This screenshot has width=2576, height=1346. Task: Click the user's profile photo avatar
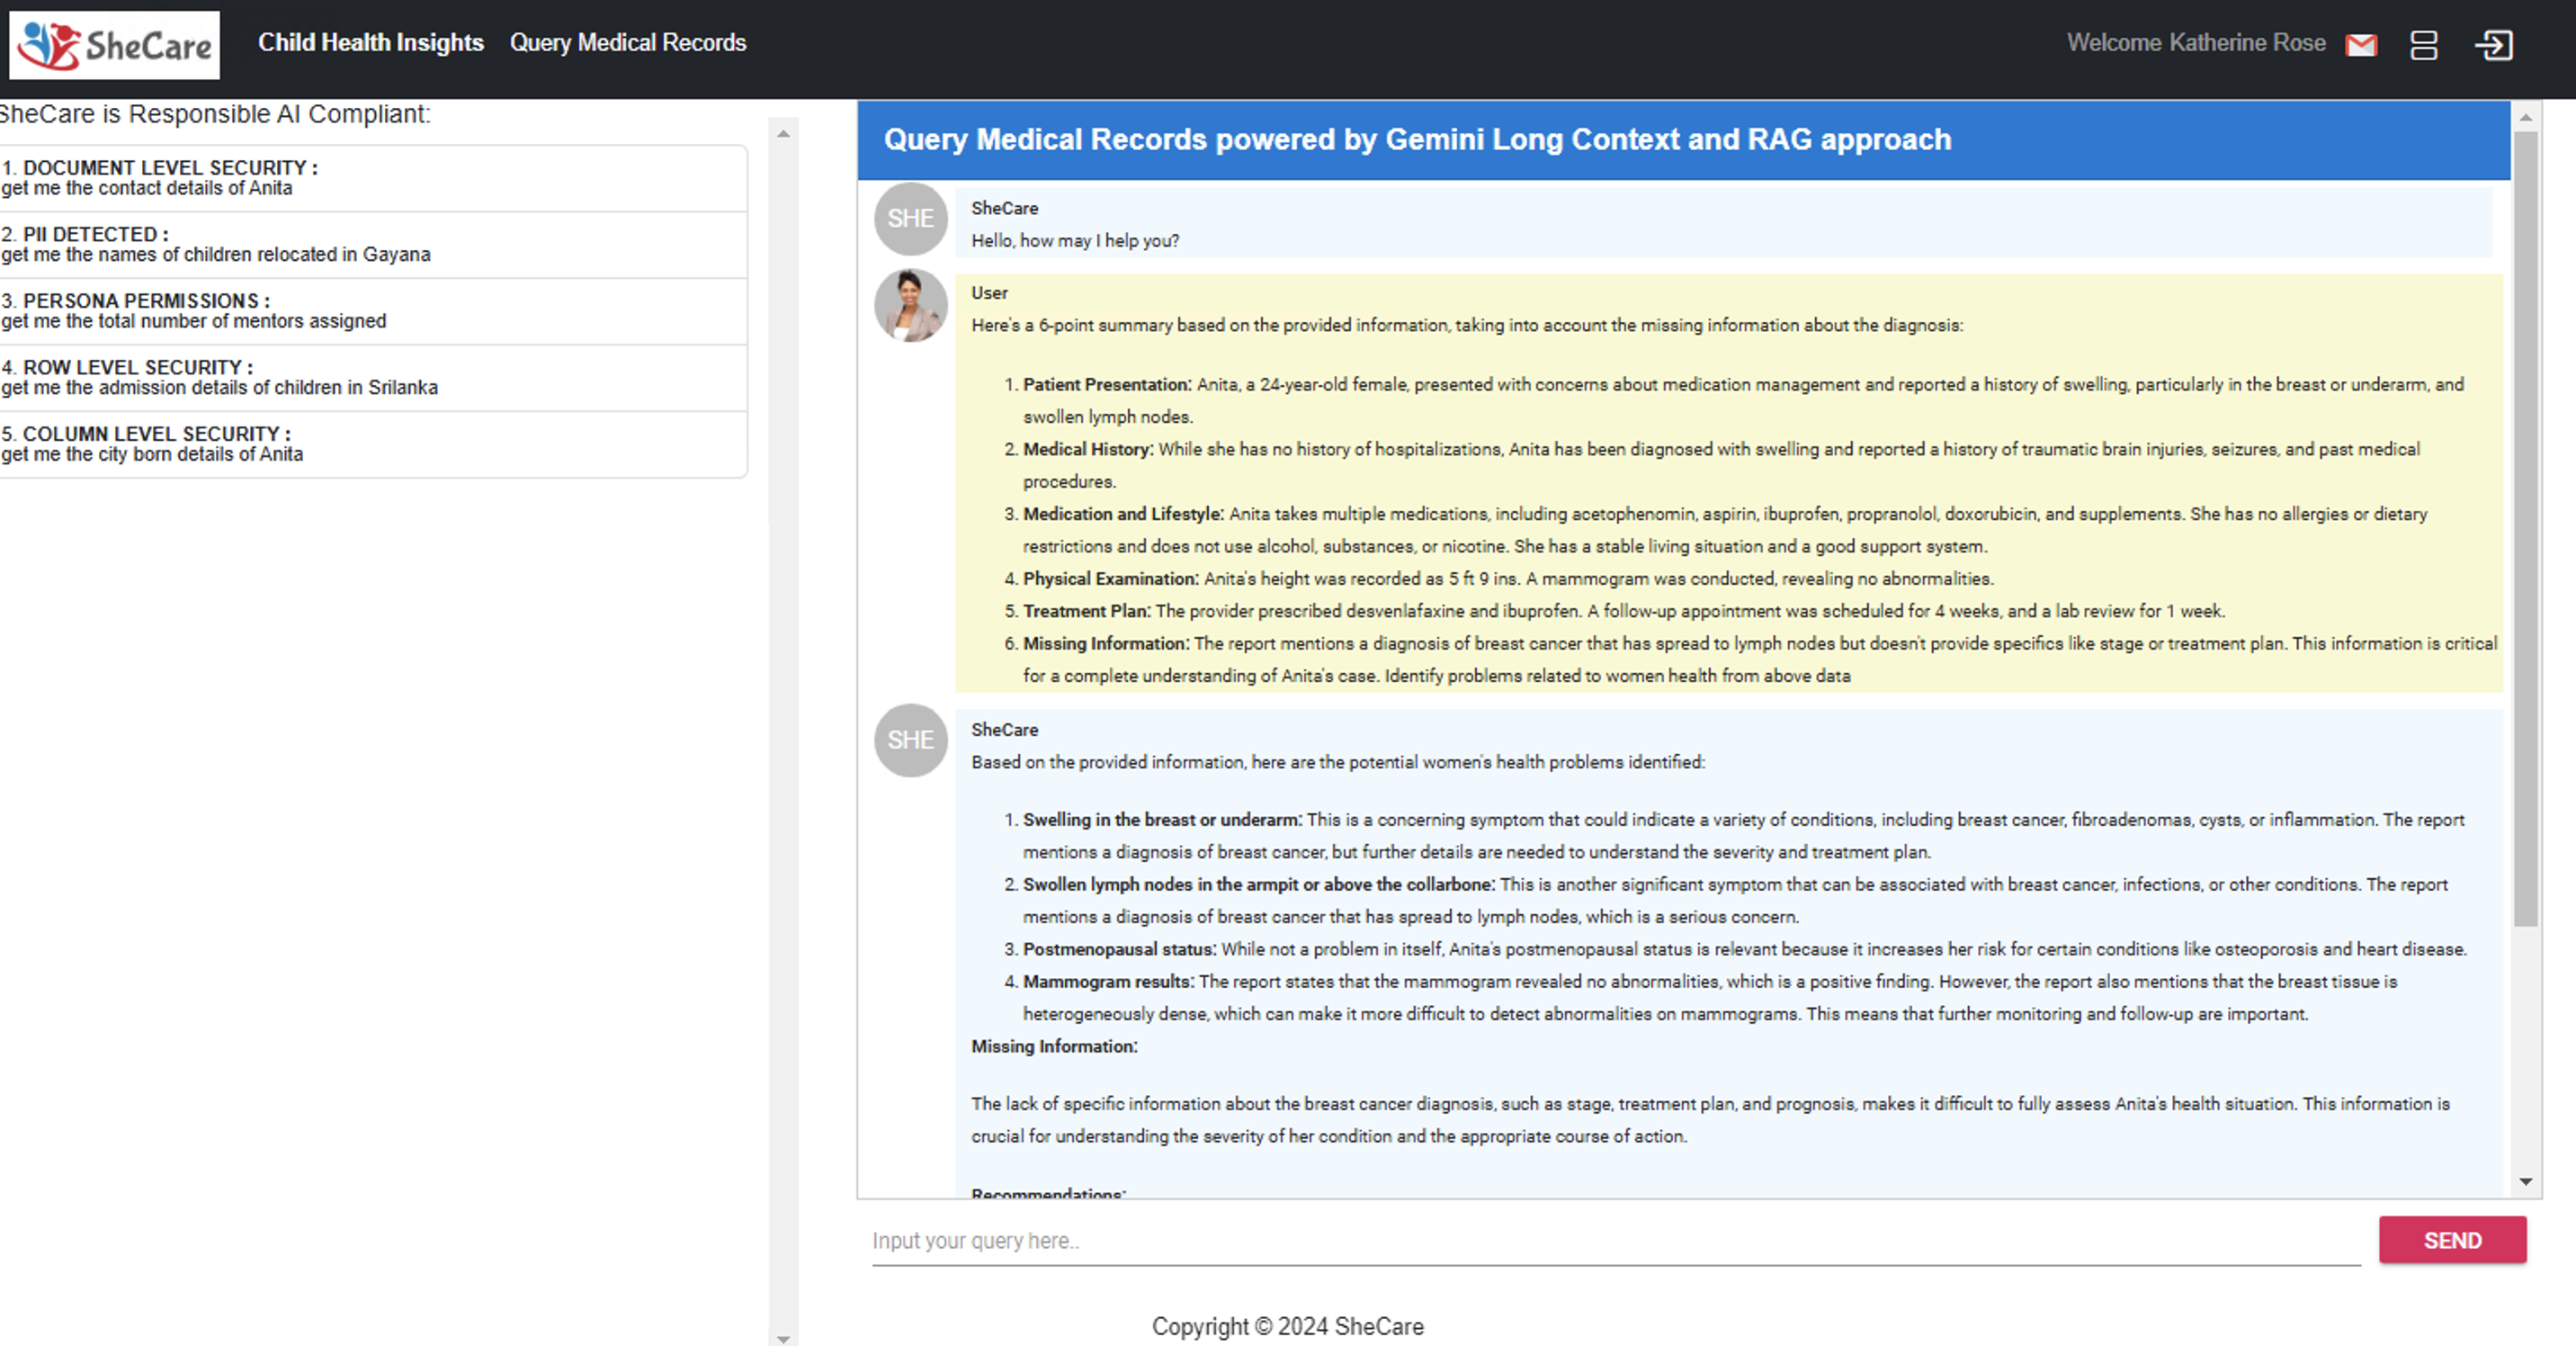910,305
